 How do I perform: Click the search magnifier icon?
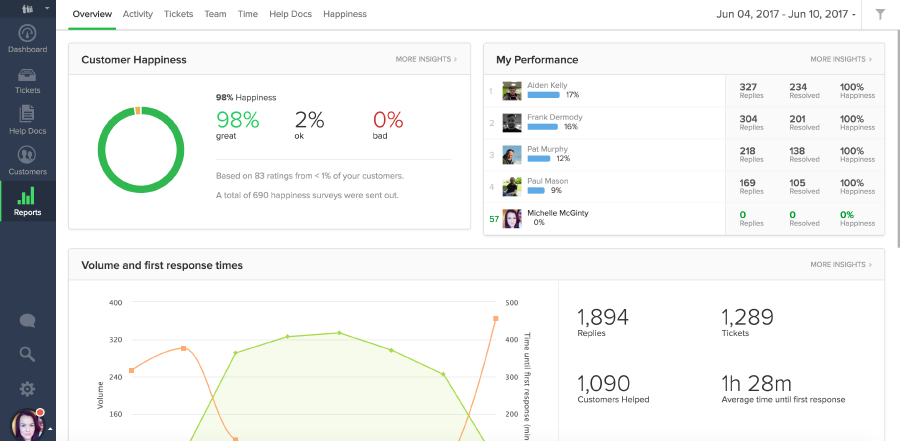[x=27, y=354]
